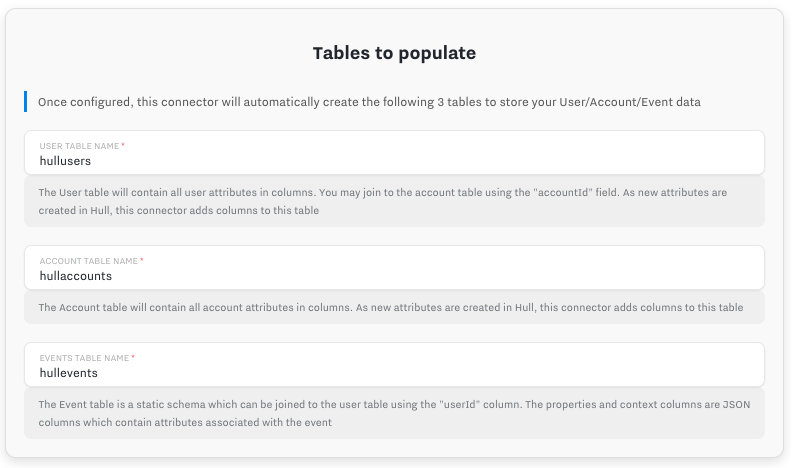Click the User table description box

[x=394, y=201]
